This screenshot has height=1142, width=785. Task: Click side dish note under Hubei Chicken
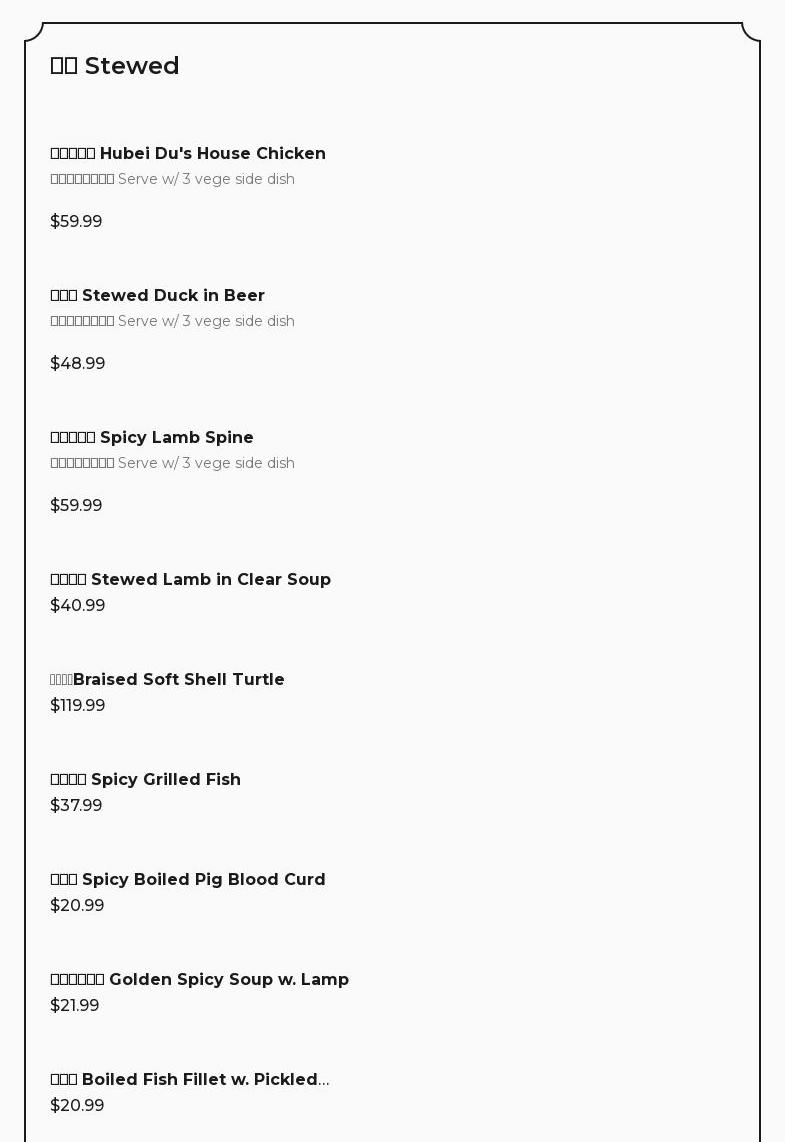[173, 179]
